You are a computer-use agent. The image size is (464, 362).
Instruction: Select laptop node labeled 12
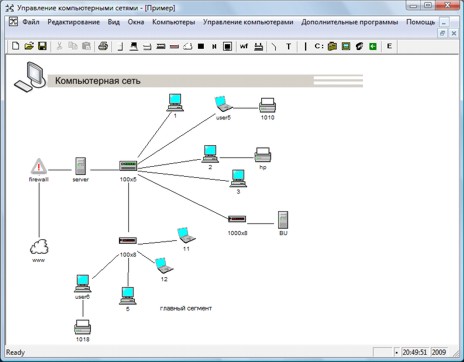[x=164, y=266]
